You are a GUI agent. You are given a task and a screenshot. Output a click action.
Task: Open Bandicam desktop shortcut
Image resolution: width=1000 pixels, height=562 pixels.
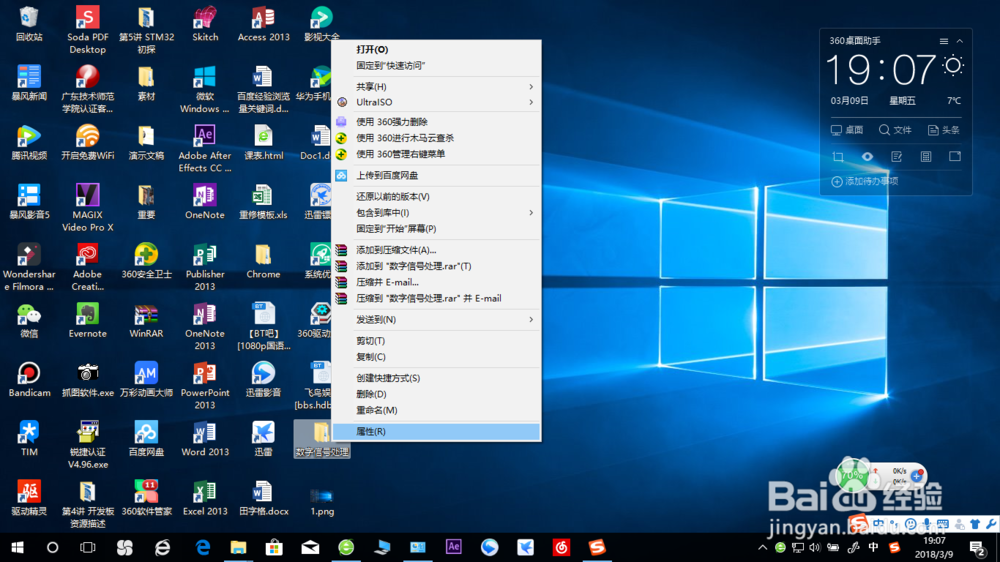[x=29, y=380]
